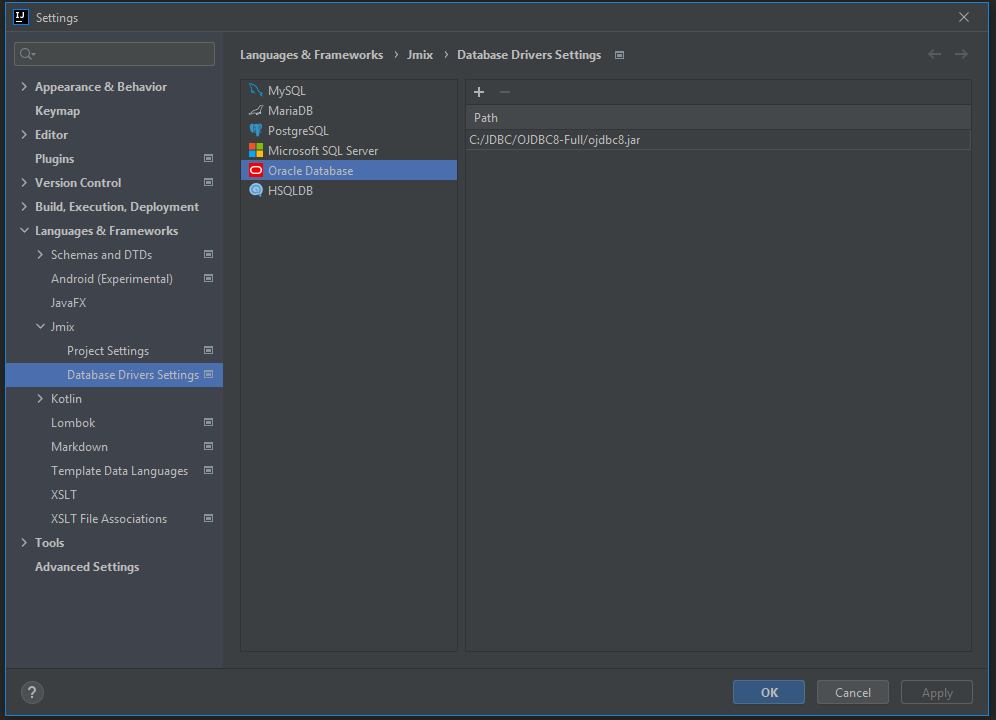Viewport: 996px width, 720px height.
Task: Click project icon next to Android (Experimental)
Action: pos(208,278)
